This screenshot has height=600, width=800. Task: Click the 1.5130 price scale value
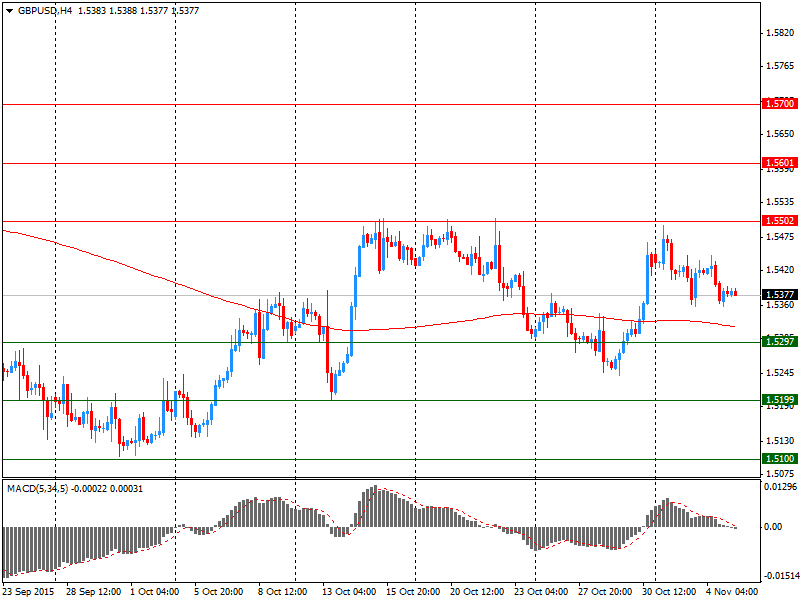tap(781, 440)
